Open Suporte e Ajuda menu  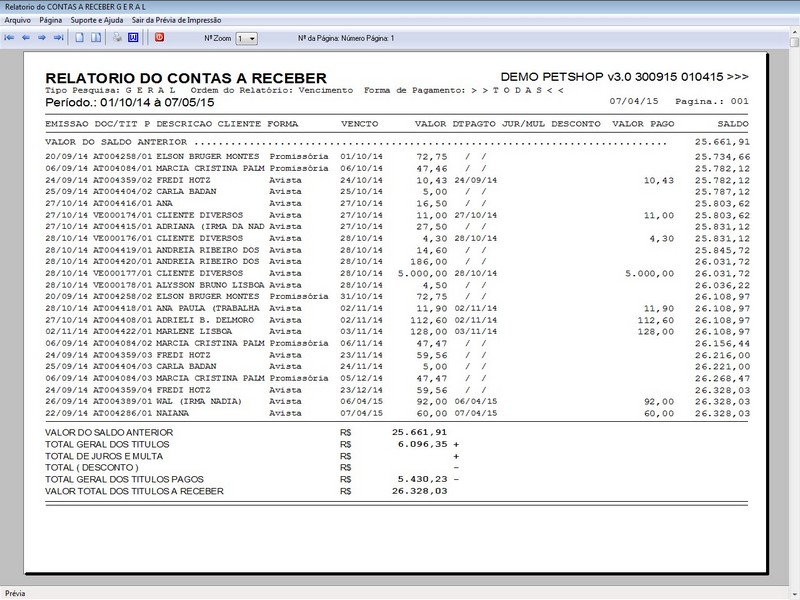tap(97, 20)
